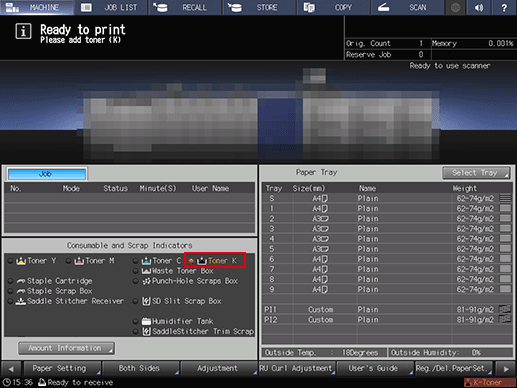
Task: Select the Toner K indicator icon
Action: 202,261
